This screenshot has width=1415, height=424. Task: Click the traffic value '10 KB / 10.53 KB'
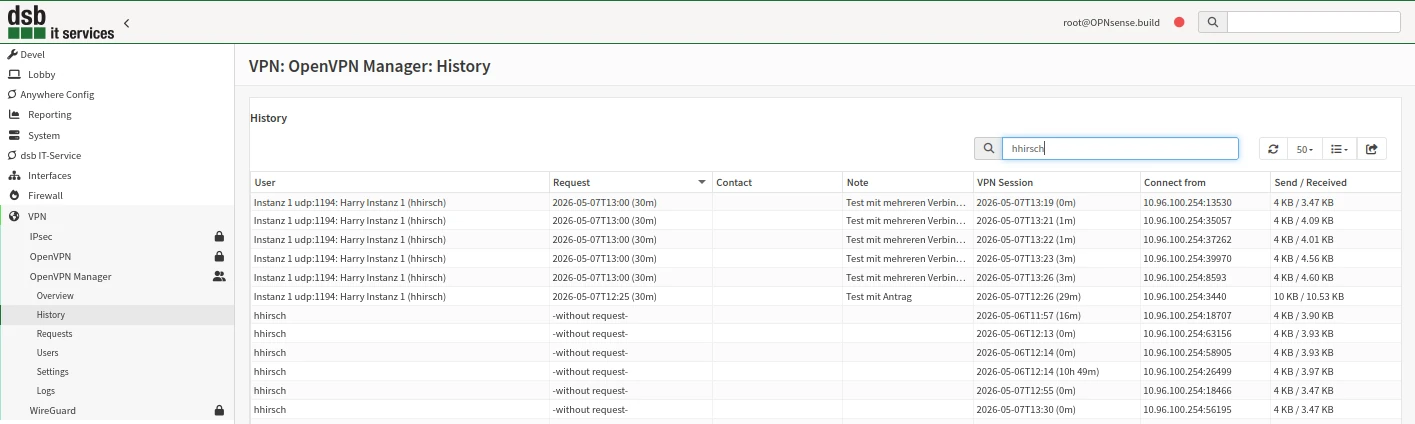click(x=1309, y=297)
